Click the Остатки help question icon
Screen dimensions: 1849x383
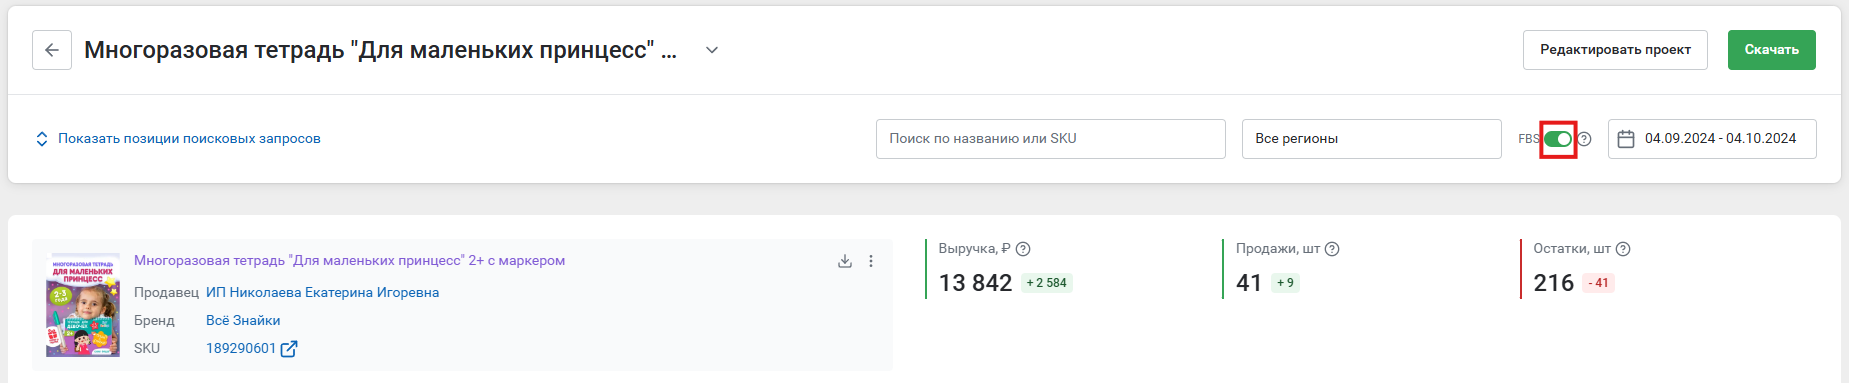pos(1623,249)
